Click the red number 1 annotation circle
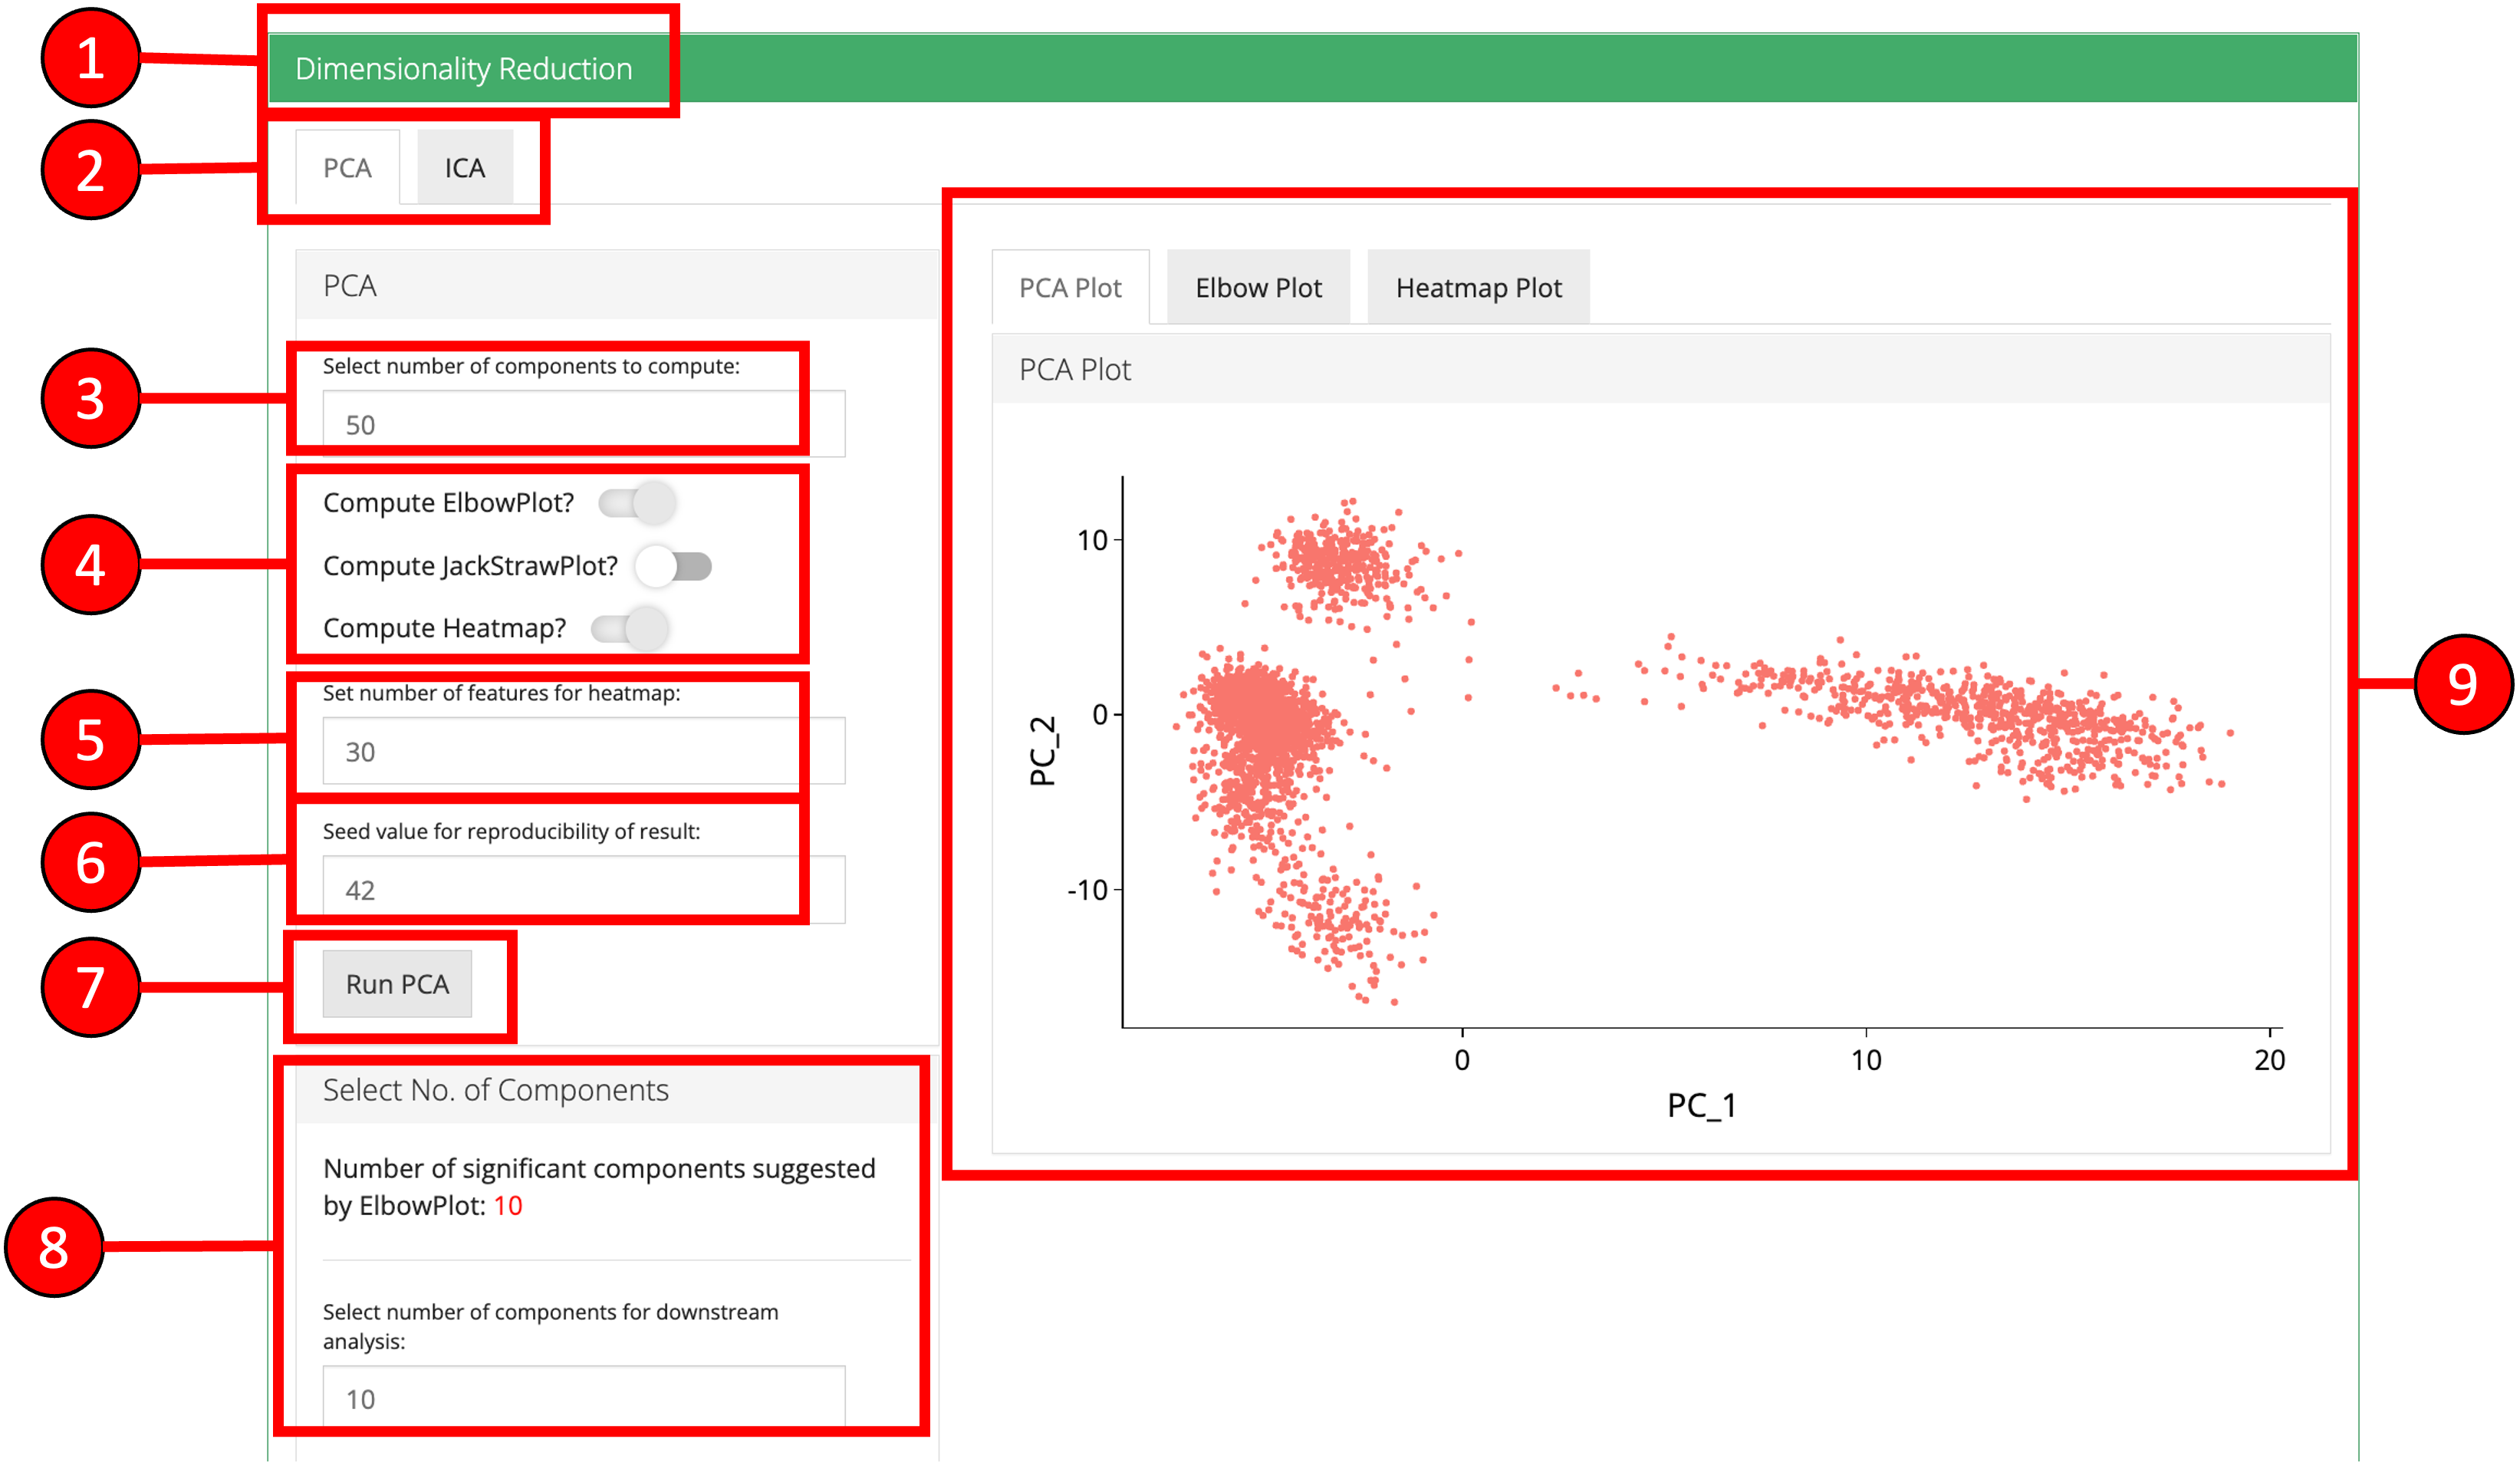The image size is (2520, 1462). coord(90,58)
